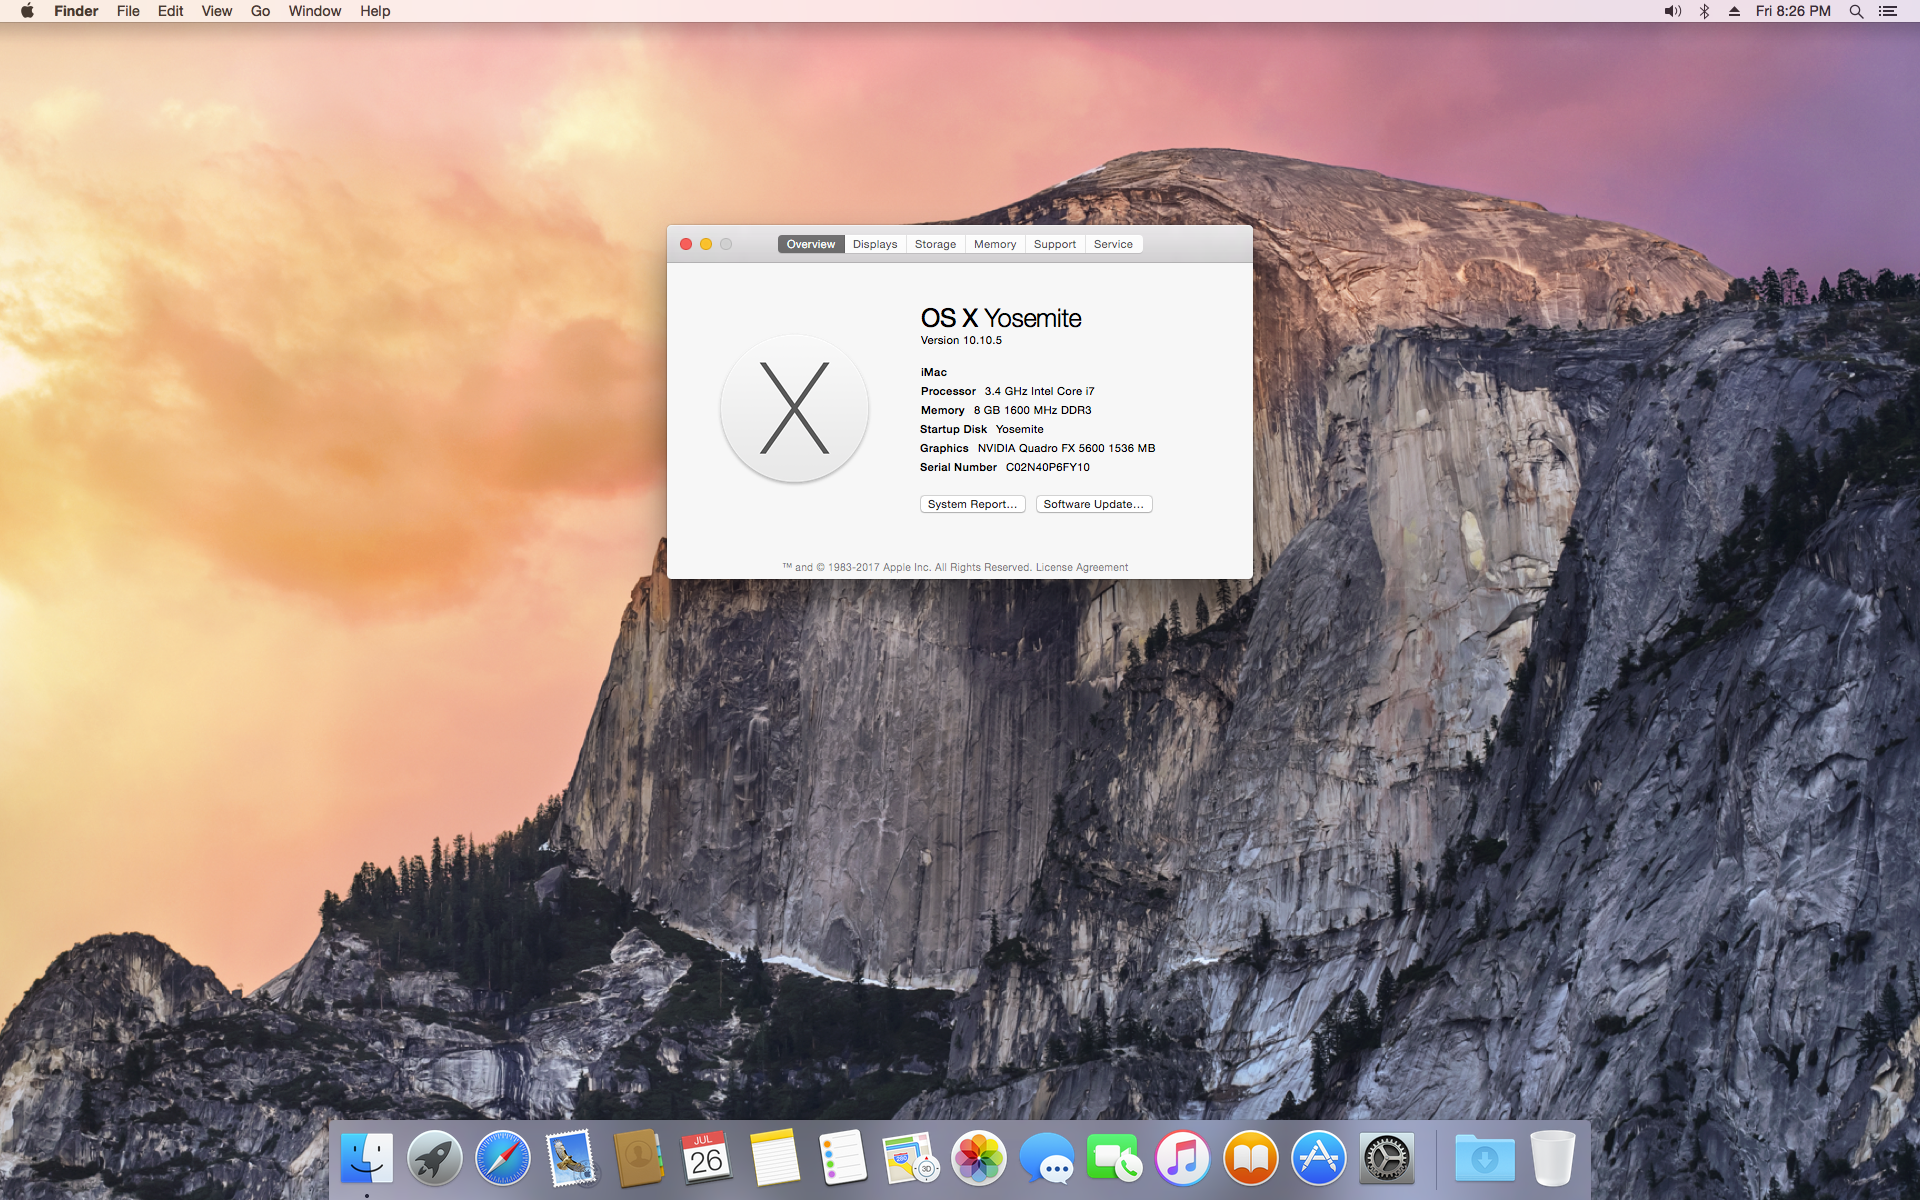This screenshot has width=1920, height=1200.
Task: Click the eject icon in menu bar
Action: tap(1734, 11)
